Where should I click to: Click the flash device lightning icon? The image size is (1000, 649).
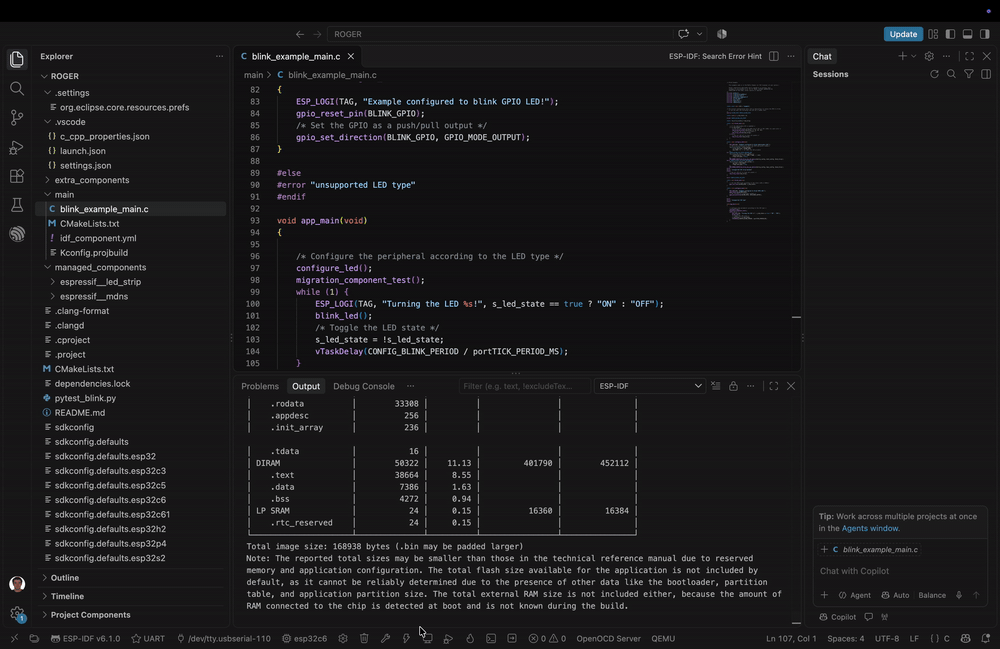(406, 638)
